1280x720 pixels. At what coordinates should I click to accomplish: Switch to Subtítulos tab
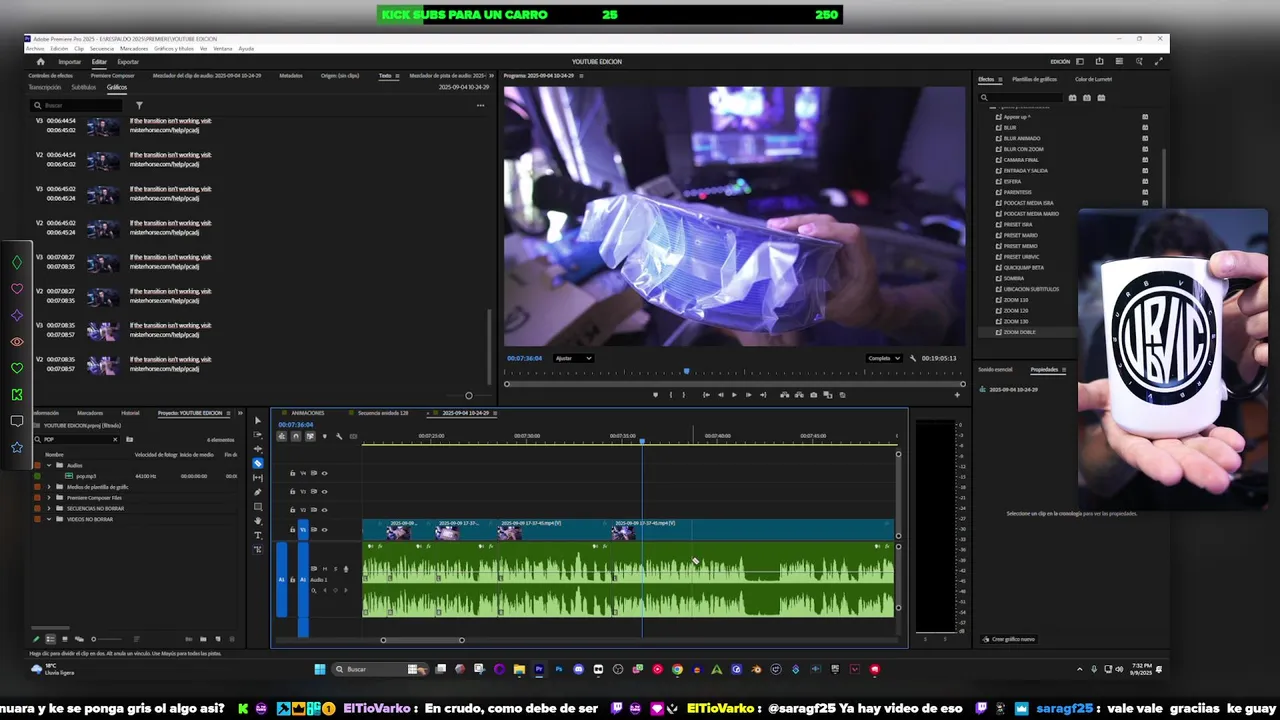[84, 87]
